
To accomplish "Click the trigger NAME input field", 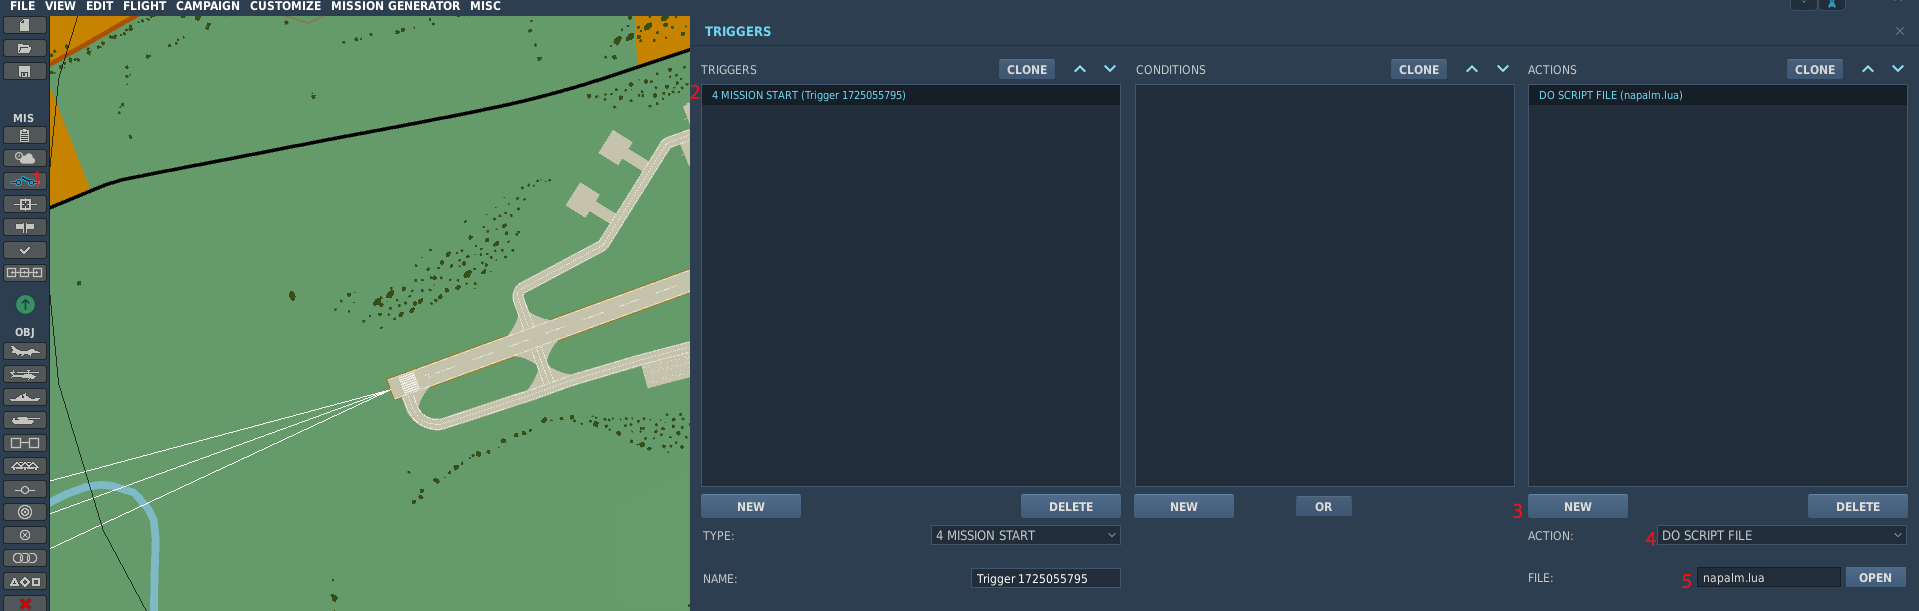I will pyautogui.click(x=1045, y=579).
